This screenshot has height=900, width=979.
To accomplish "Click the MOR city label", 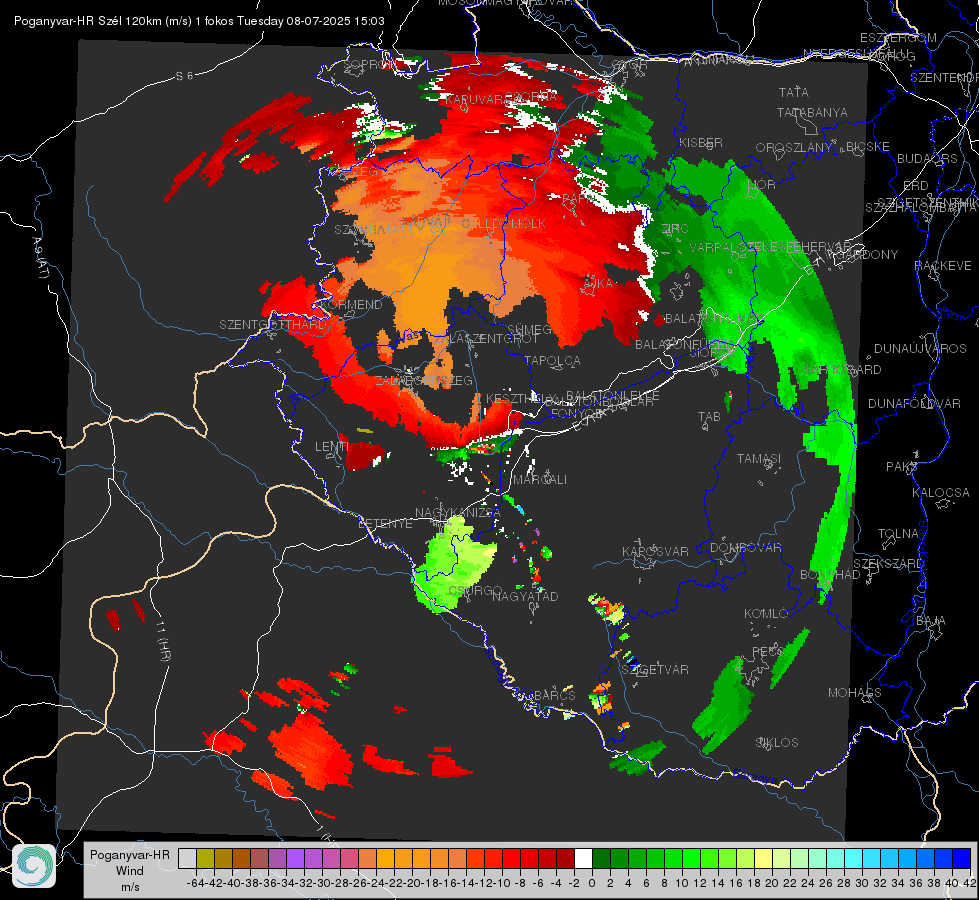I will point(762,184).
